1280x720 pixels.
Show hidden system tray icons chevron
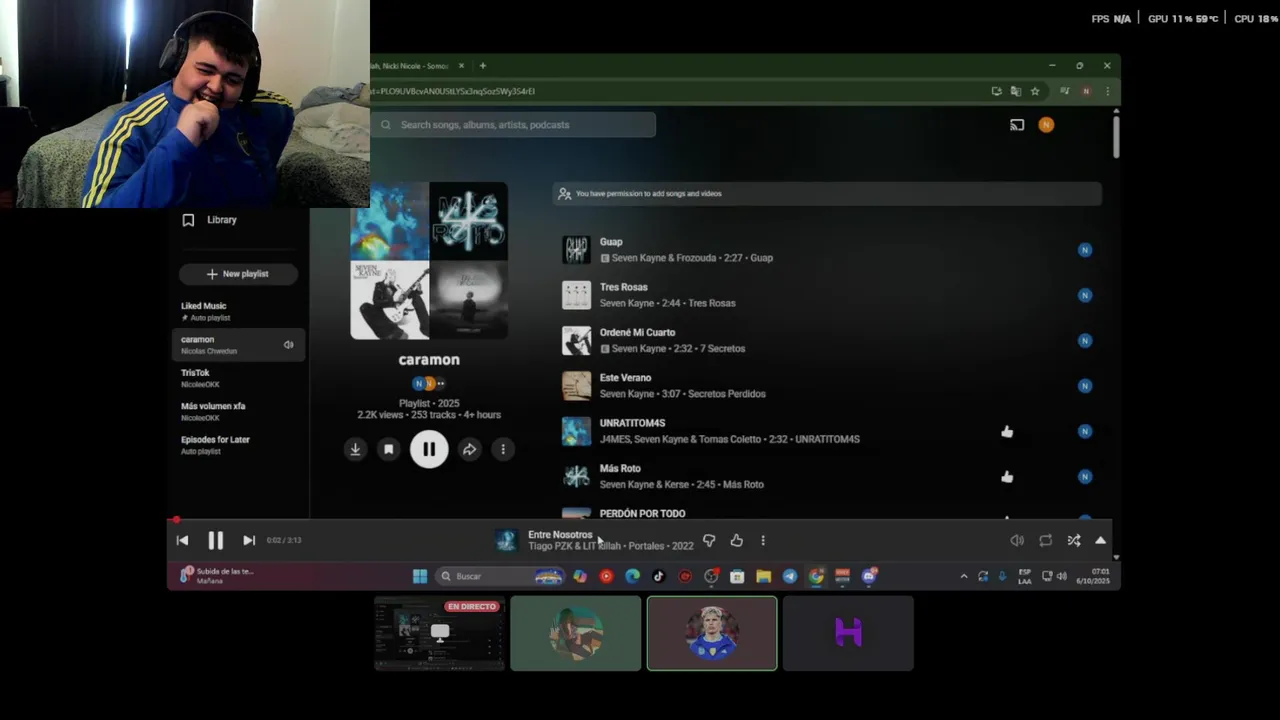(964, 576)
